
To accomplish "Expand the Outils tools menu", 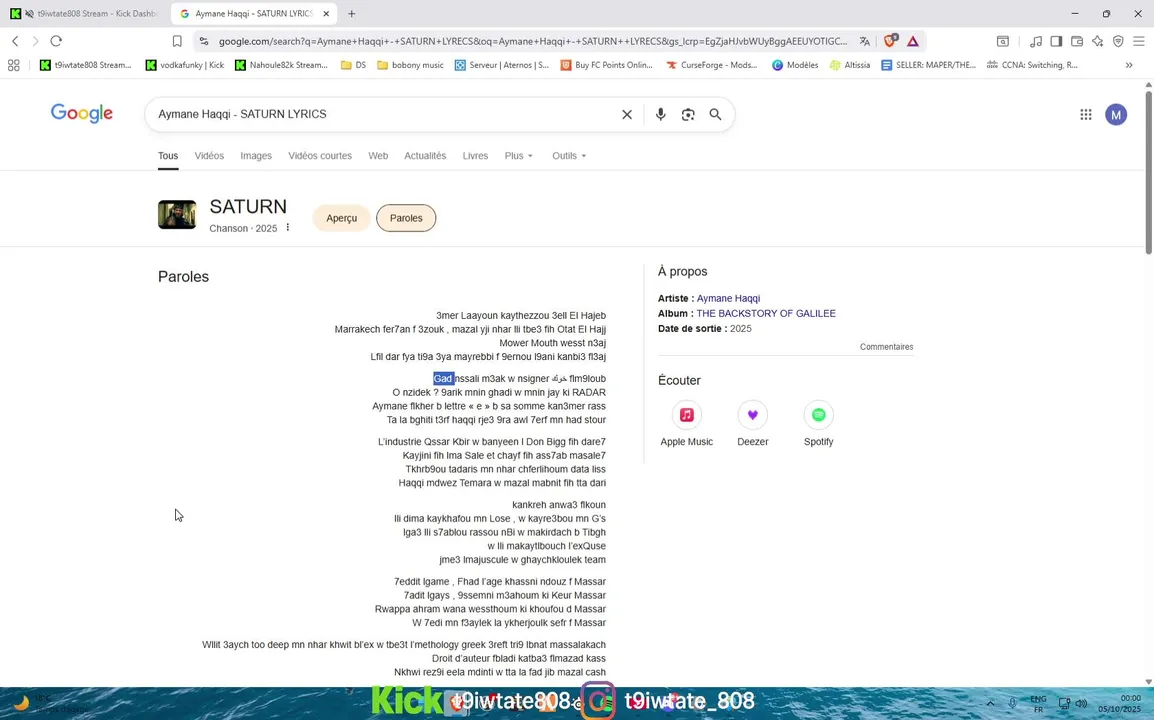I will click(569, 155).
